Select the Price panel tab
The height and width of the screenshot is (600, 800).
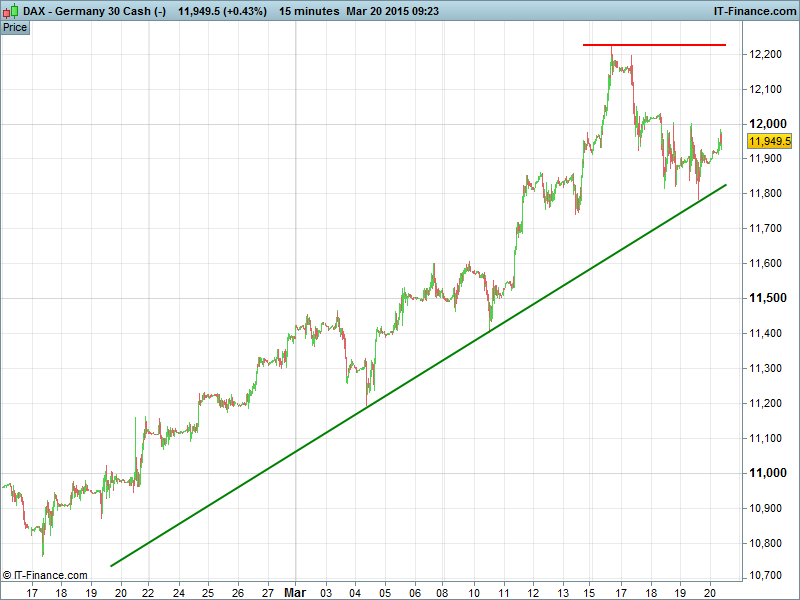coord(15,27)
